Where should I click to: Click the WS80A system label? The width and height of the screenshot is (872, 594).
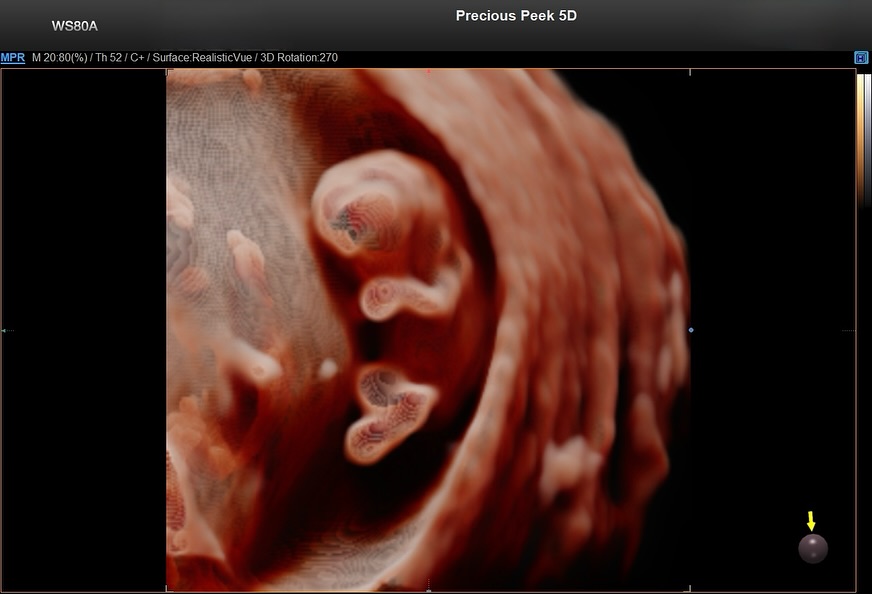[75, 26]
